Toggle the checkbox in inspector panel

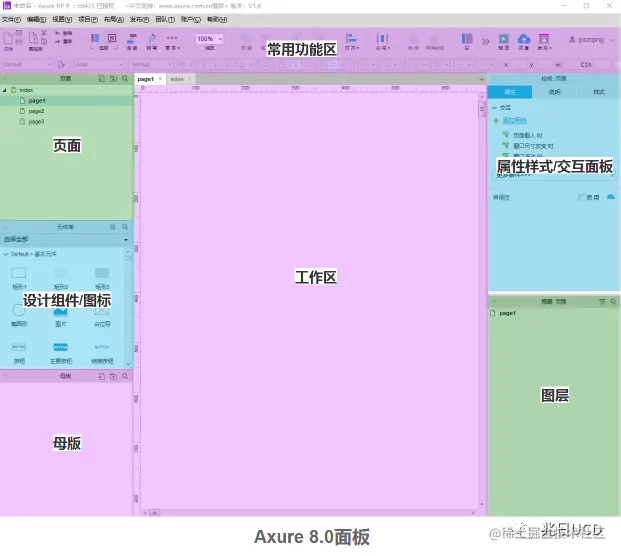click(581, 197)
